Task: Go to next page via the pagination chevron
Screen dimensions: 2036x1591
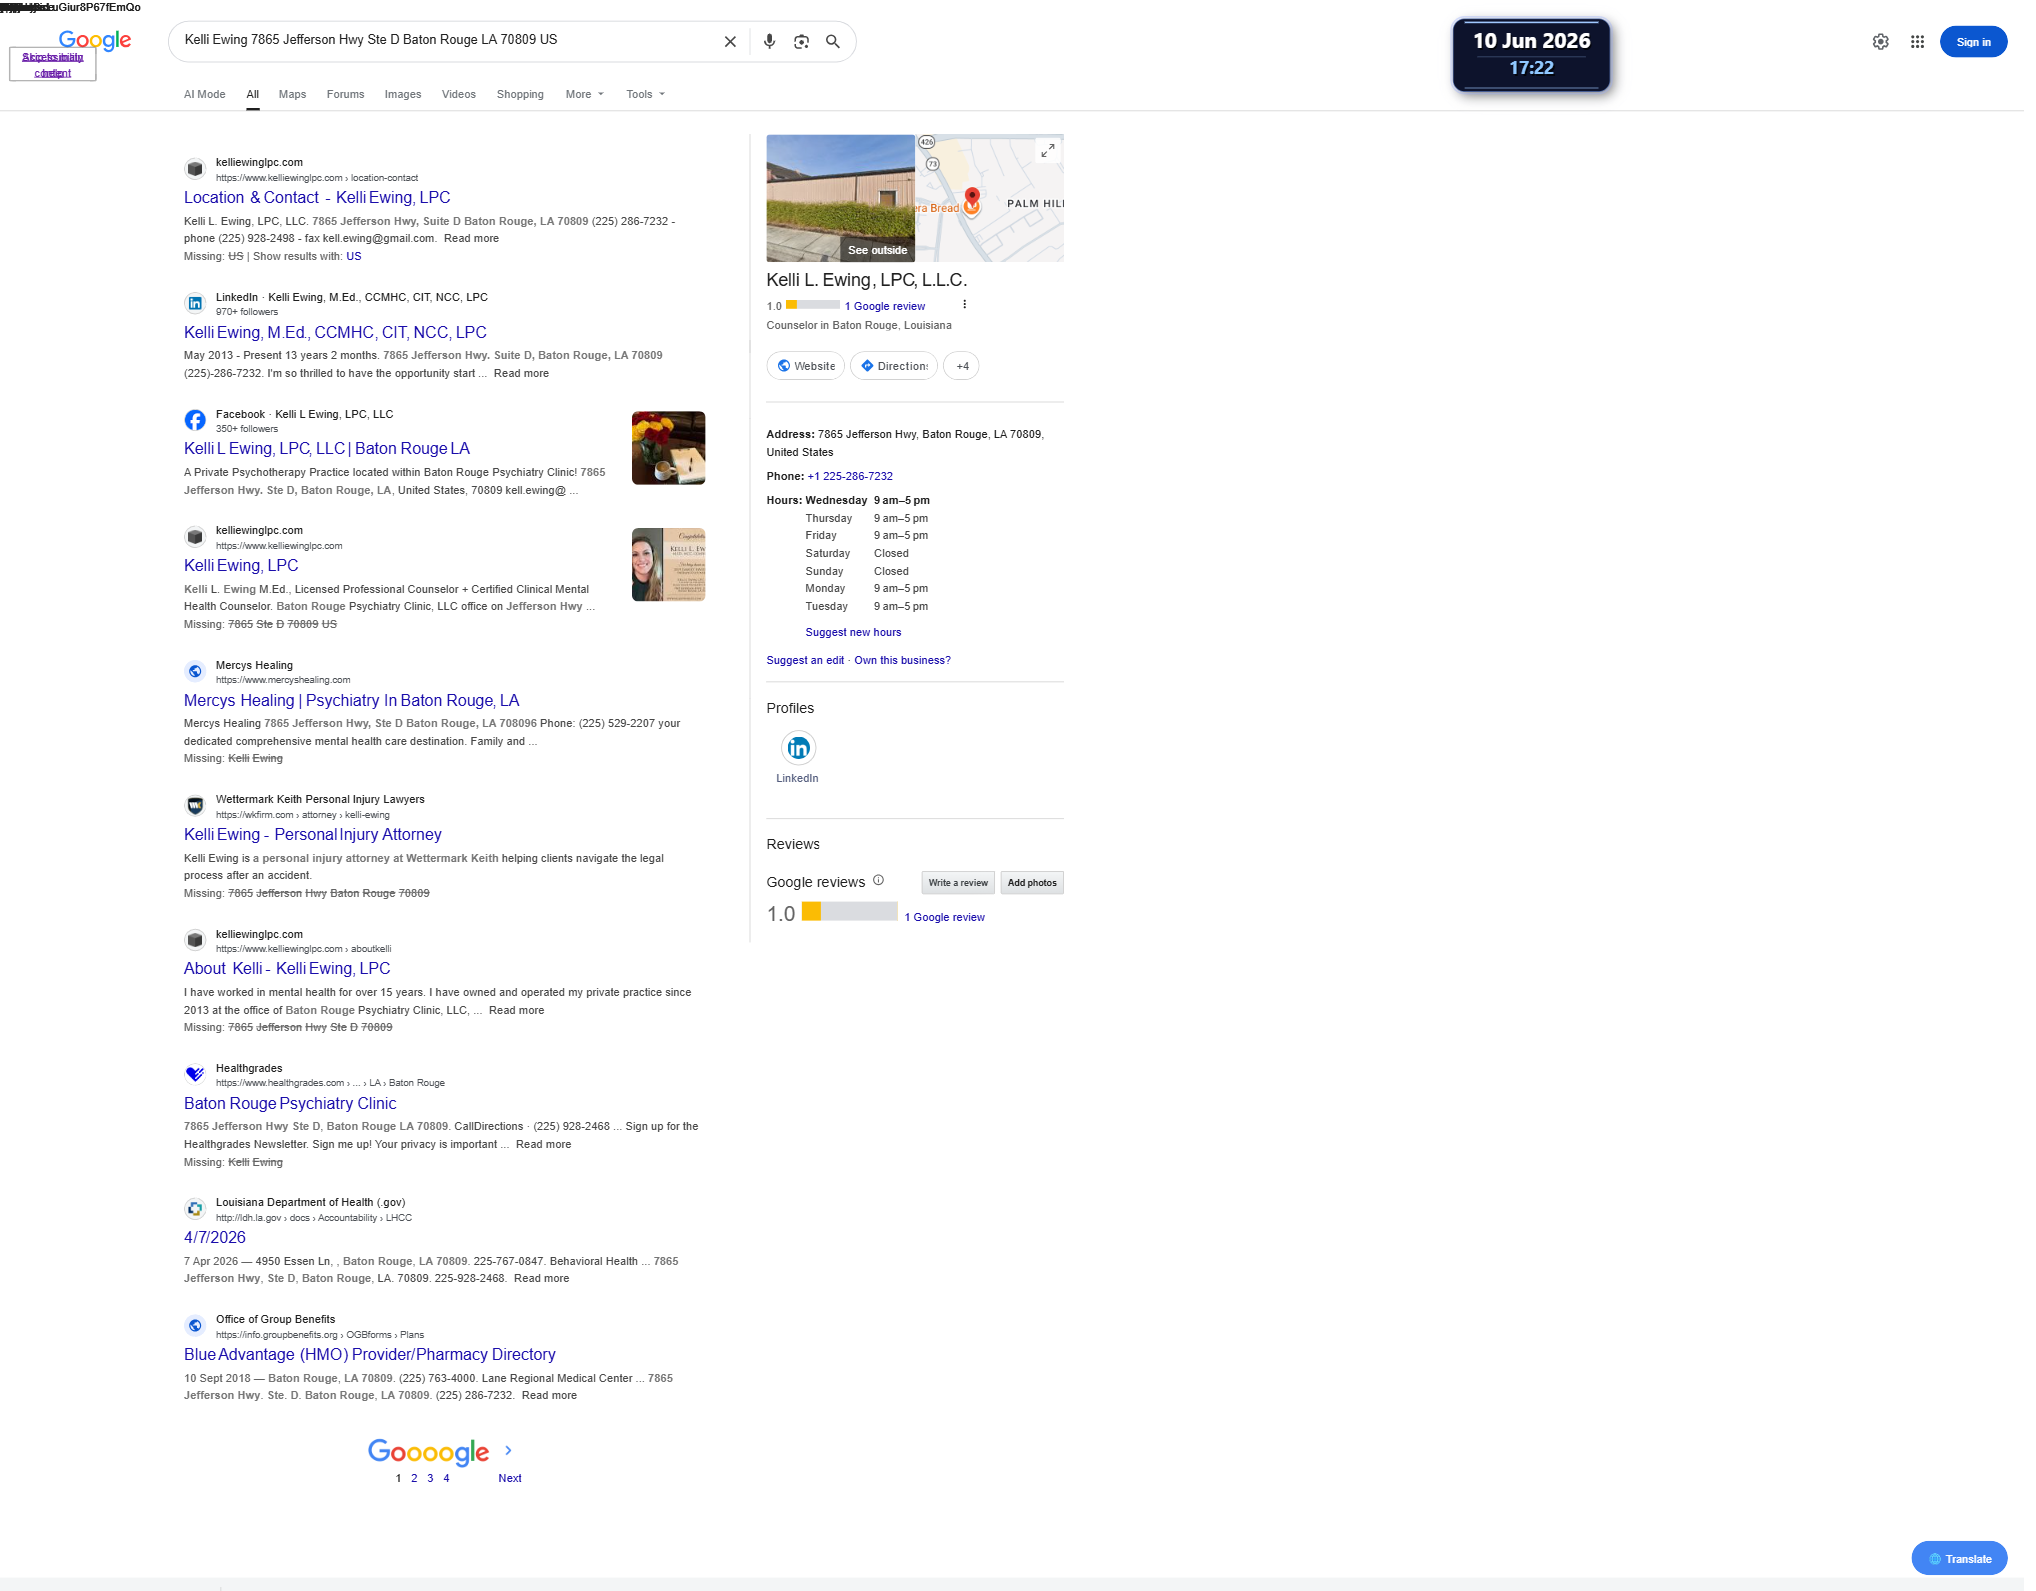Action: [508, 1450]
